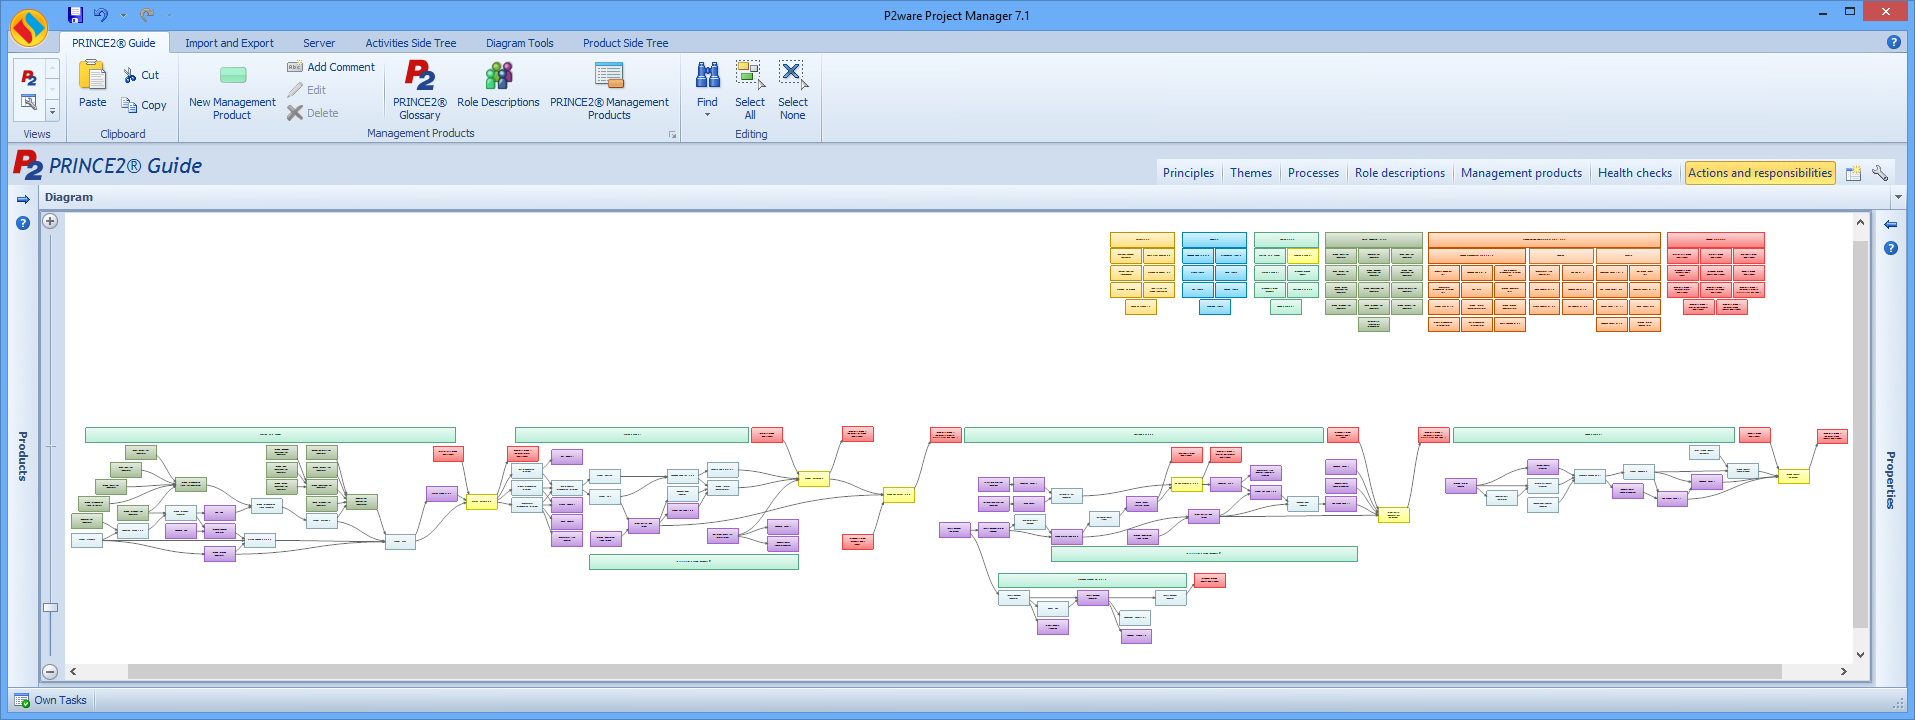The image size is (1915, 720).
Task: Copy the selection to clipboard
Action: [143, 105]
